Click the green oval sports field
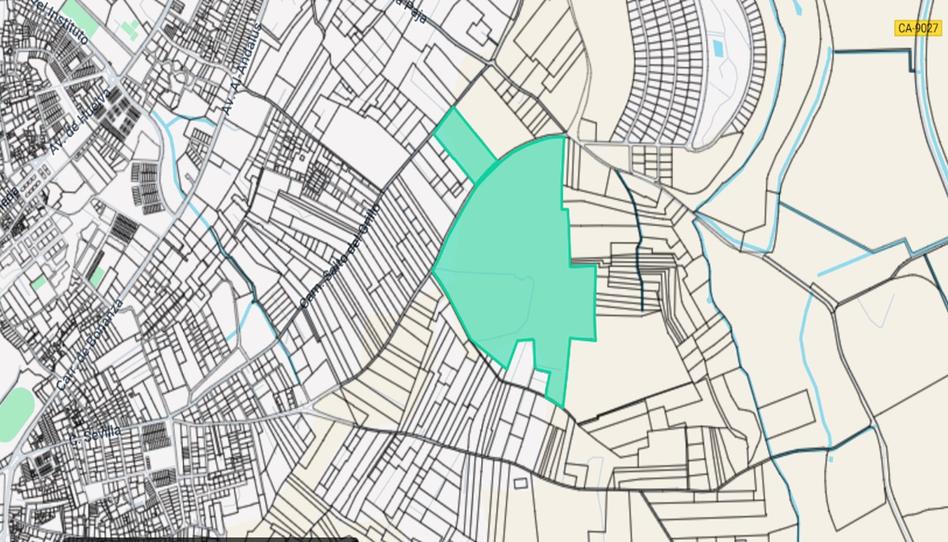The image size is (948, 542). pos(15,410)
